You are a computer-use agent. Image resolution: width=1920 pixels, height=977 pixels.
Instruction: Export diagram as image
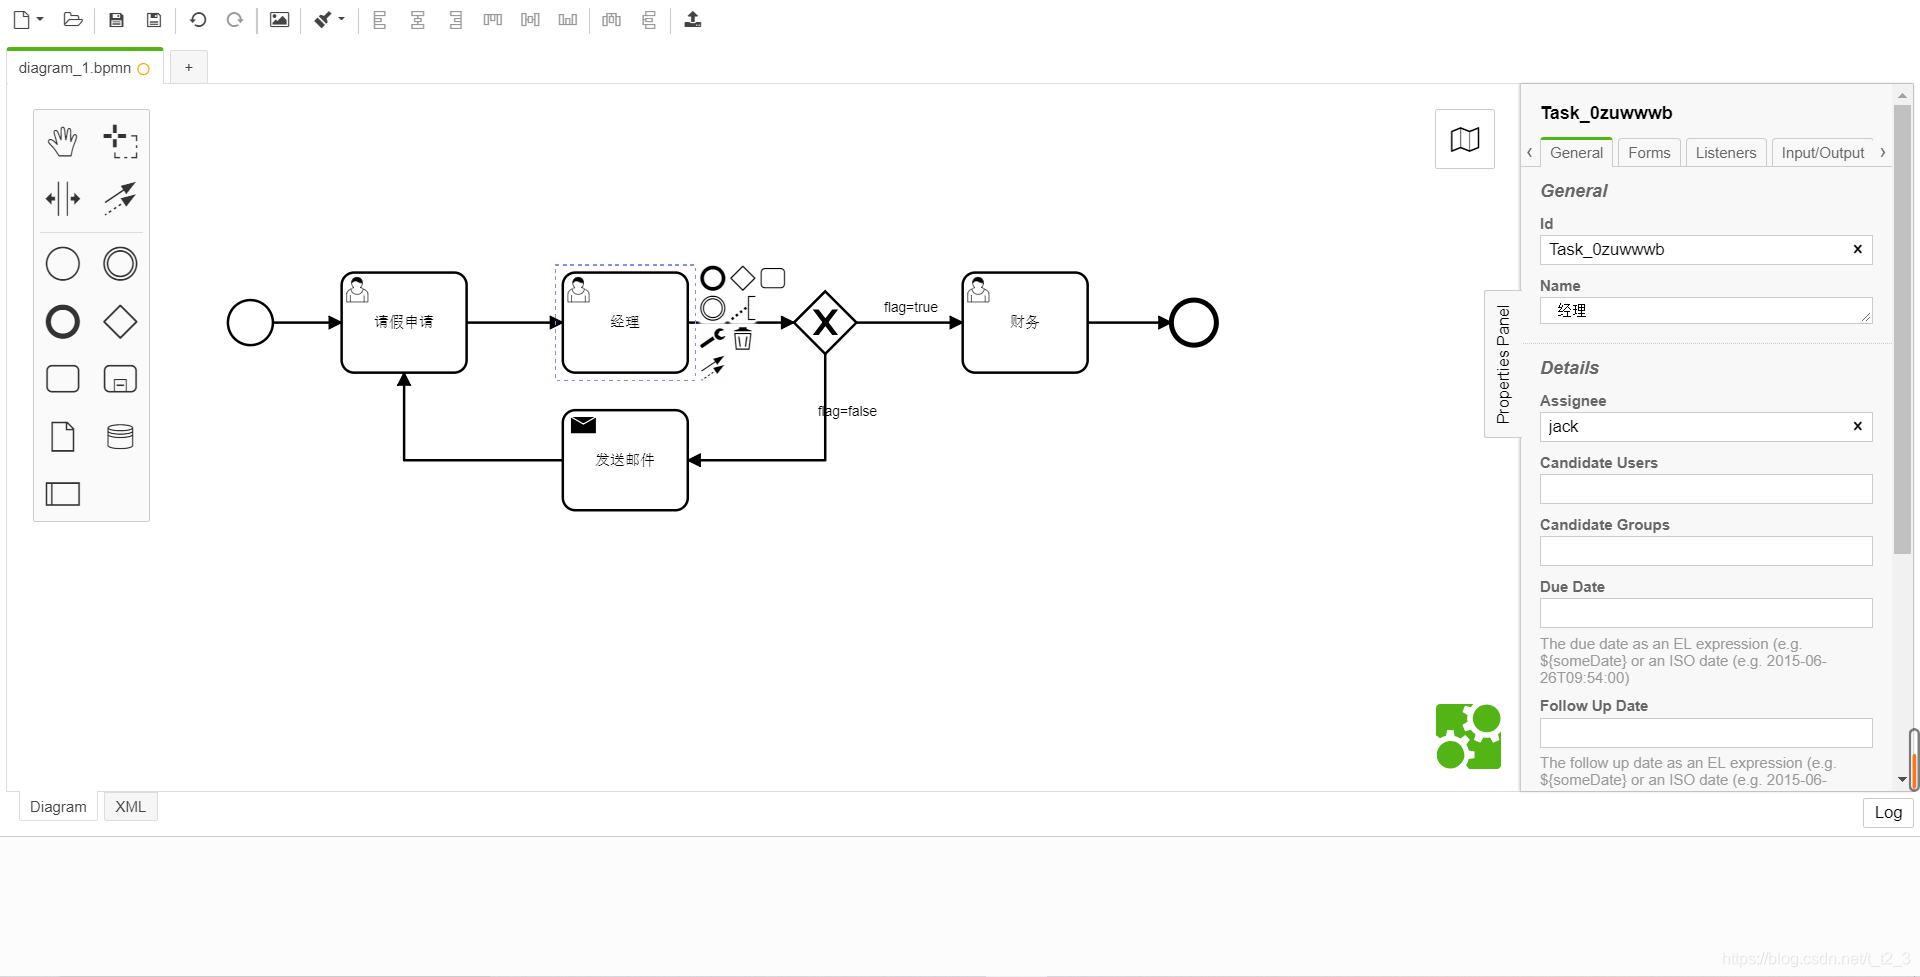279,20
